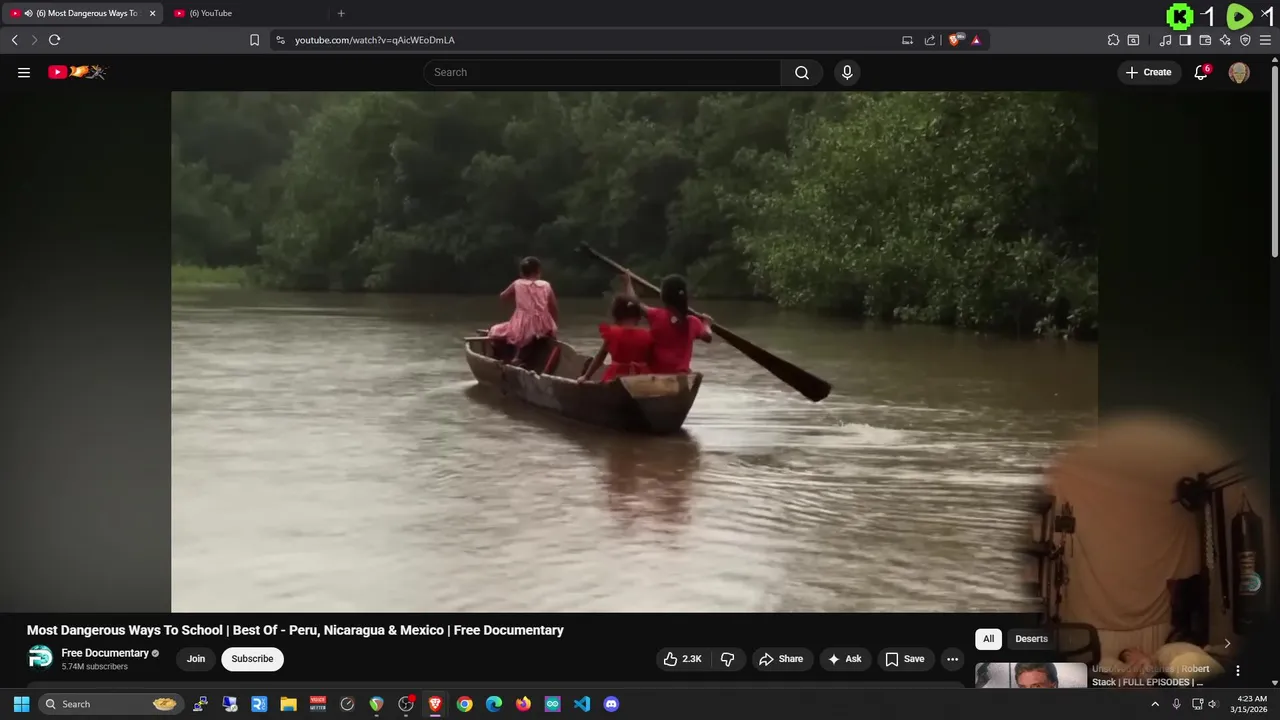The image size is (1280, 720).
Task: Open Leo AI sparkle icon
Action: point(1225,40)
